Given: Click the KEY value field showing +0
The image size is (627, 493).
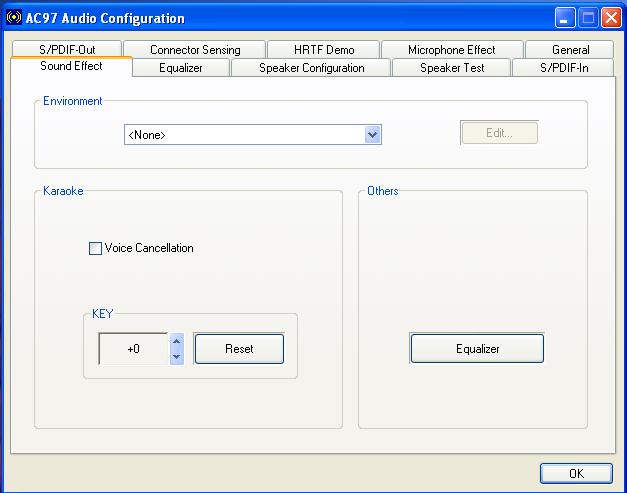Looking at the screenshot, I should [x=133, y=349].
